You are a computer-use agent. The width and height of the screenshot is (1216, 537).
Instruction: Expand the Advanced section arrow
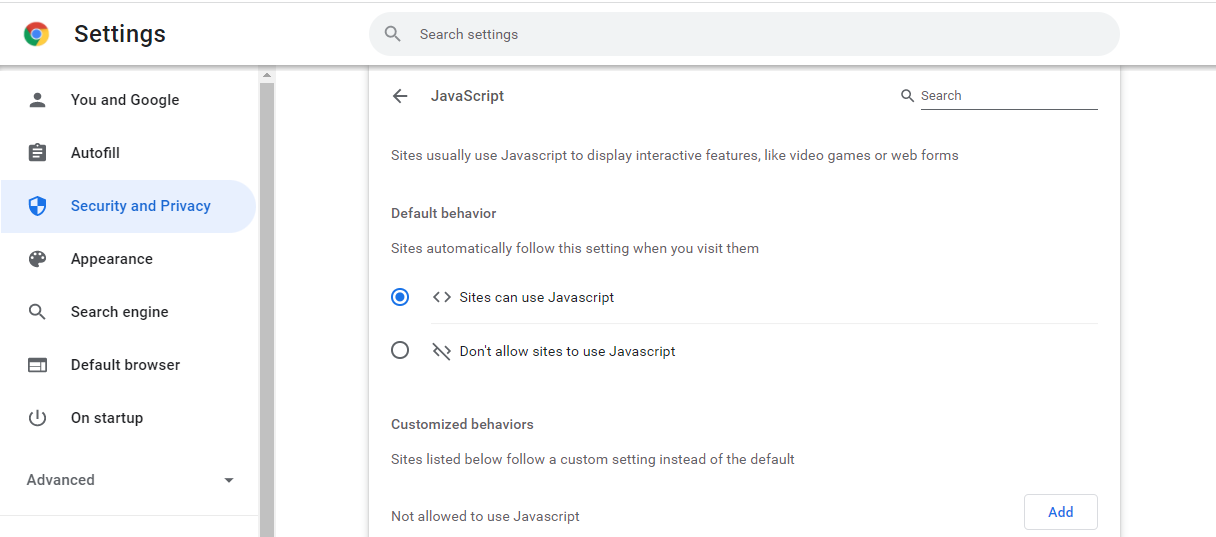tap(229, 480)
